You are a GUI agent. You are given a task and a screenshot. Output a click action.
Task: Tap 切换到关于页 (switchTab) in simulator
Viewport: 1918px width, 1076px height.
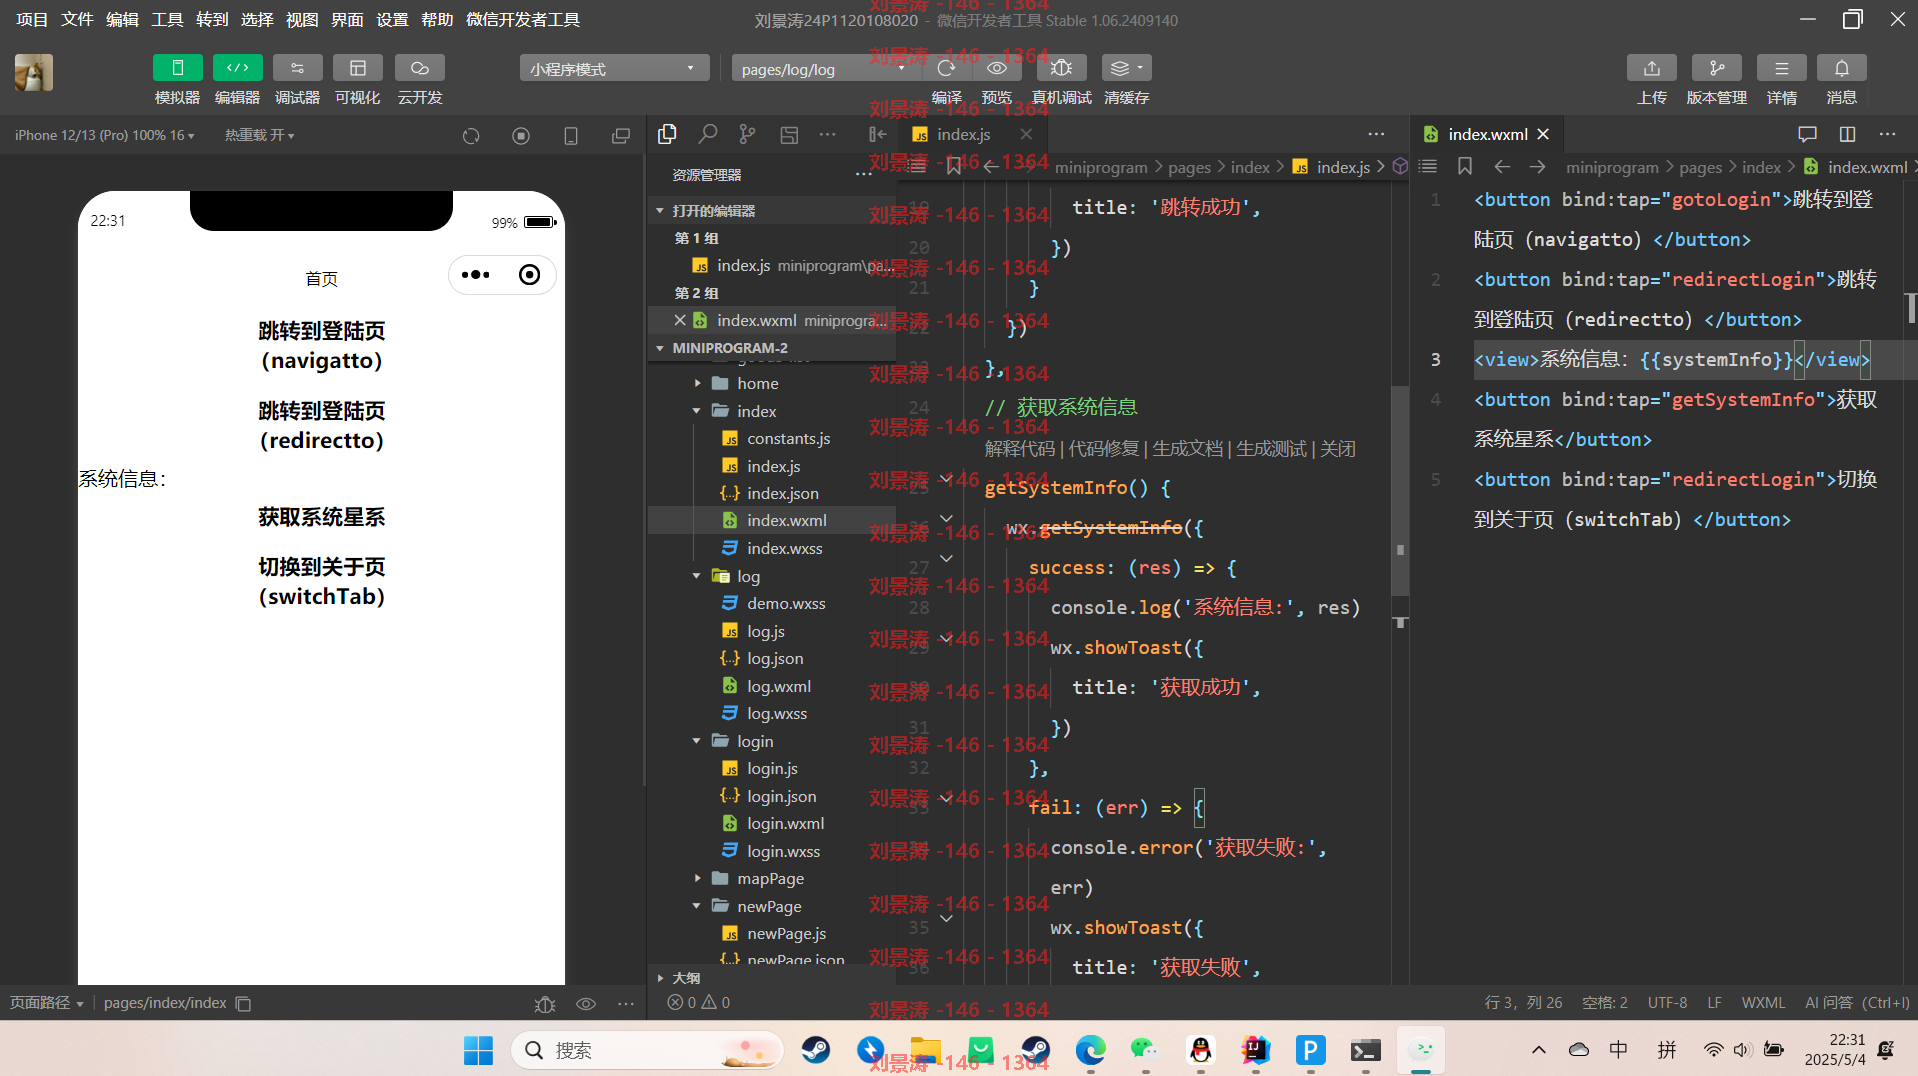[x=321, y=582]
